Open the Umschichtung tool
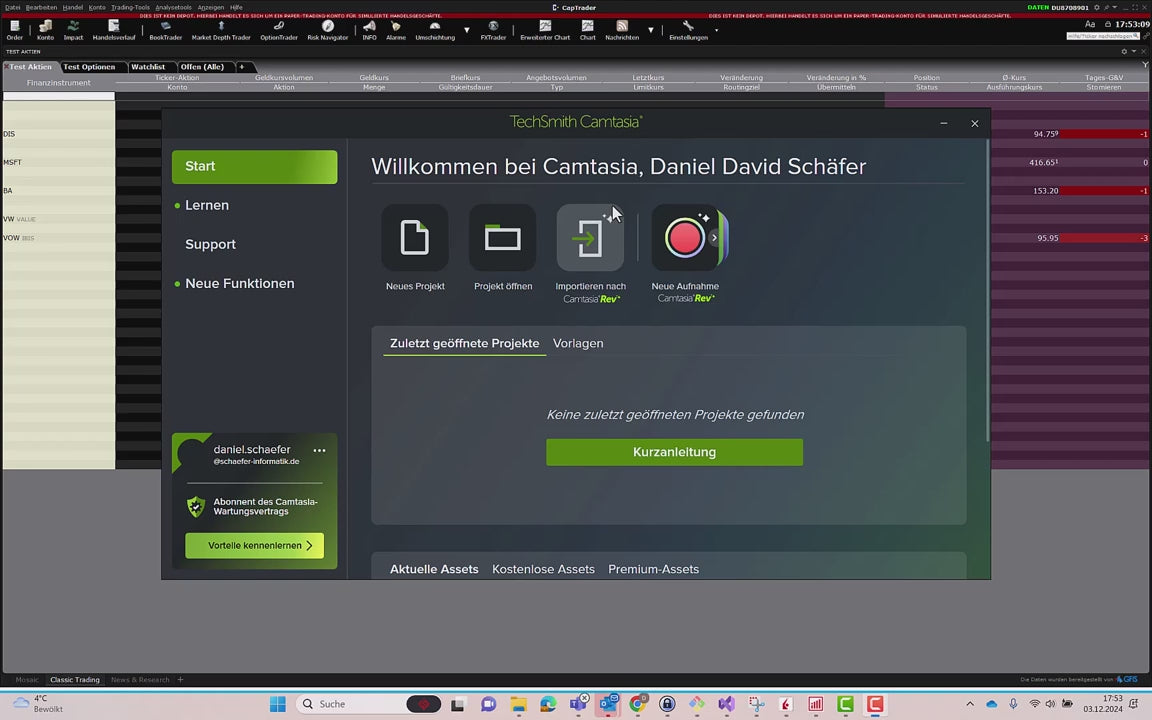The image size is (1152, 720). pos(435,30)
